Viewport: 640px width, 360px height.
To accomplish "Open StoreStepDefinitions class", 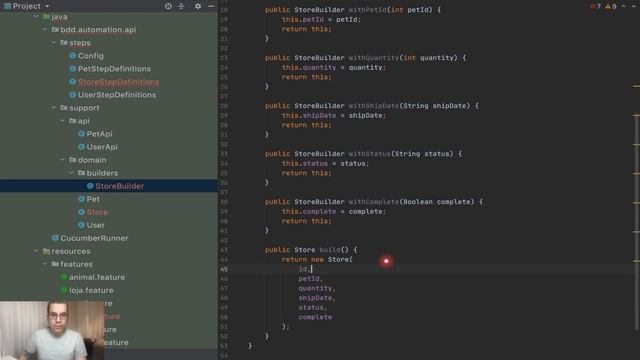I will 118,82.
